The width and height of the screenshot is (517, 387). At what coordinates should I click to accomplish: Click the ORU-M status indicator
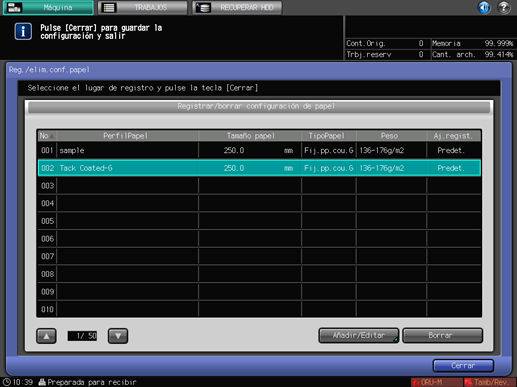[437, 382]
